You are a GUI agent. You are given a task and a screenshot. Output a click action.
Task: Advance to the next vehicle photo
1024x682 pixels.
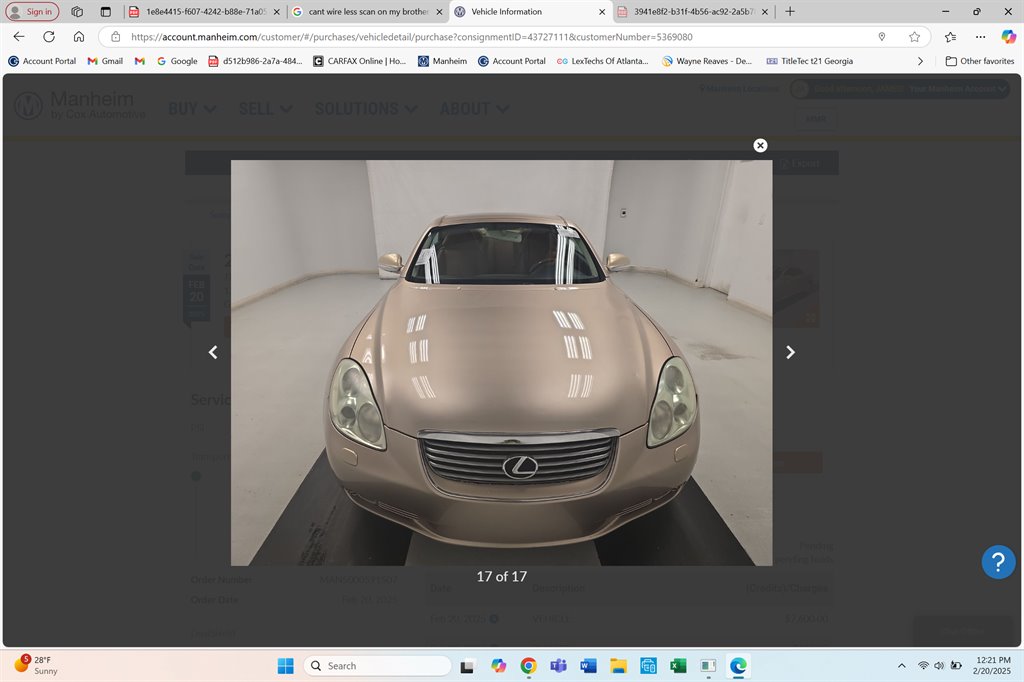click(x=790, y=352)
